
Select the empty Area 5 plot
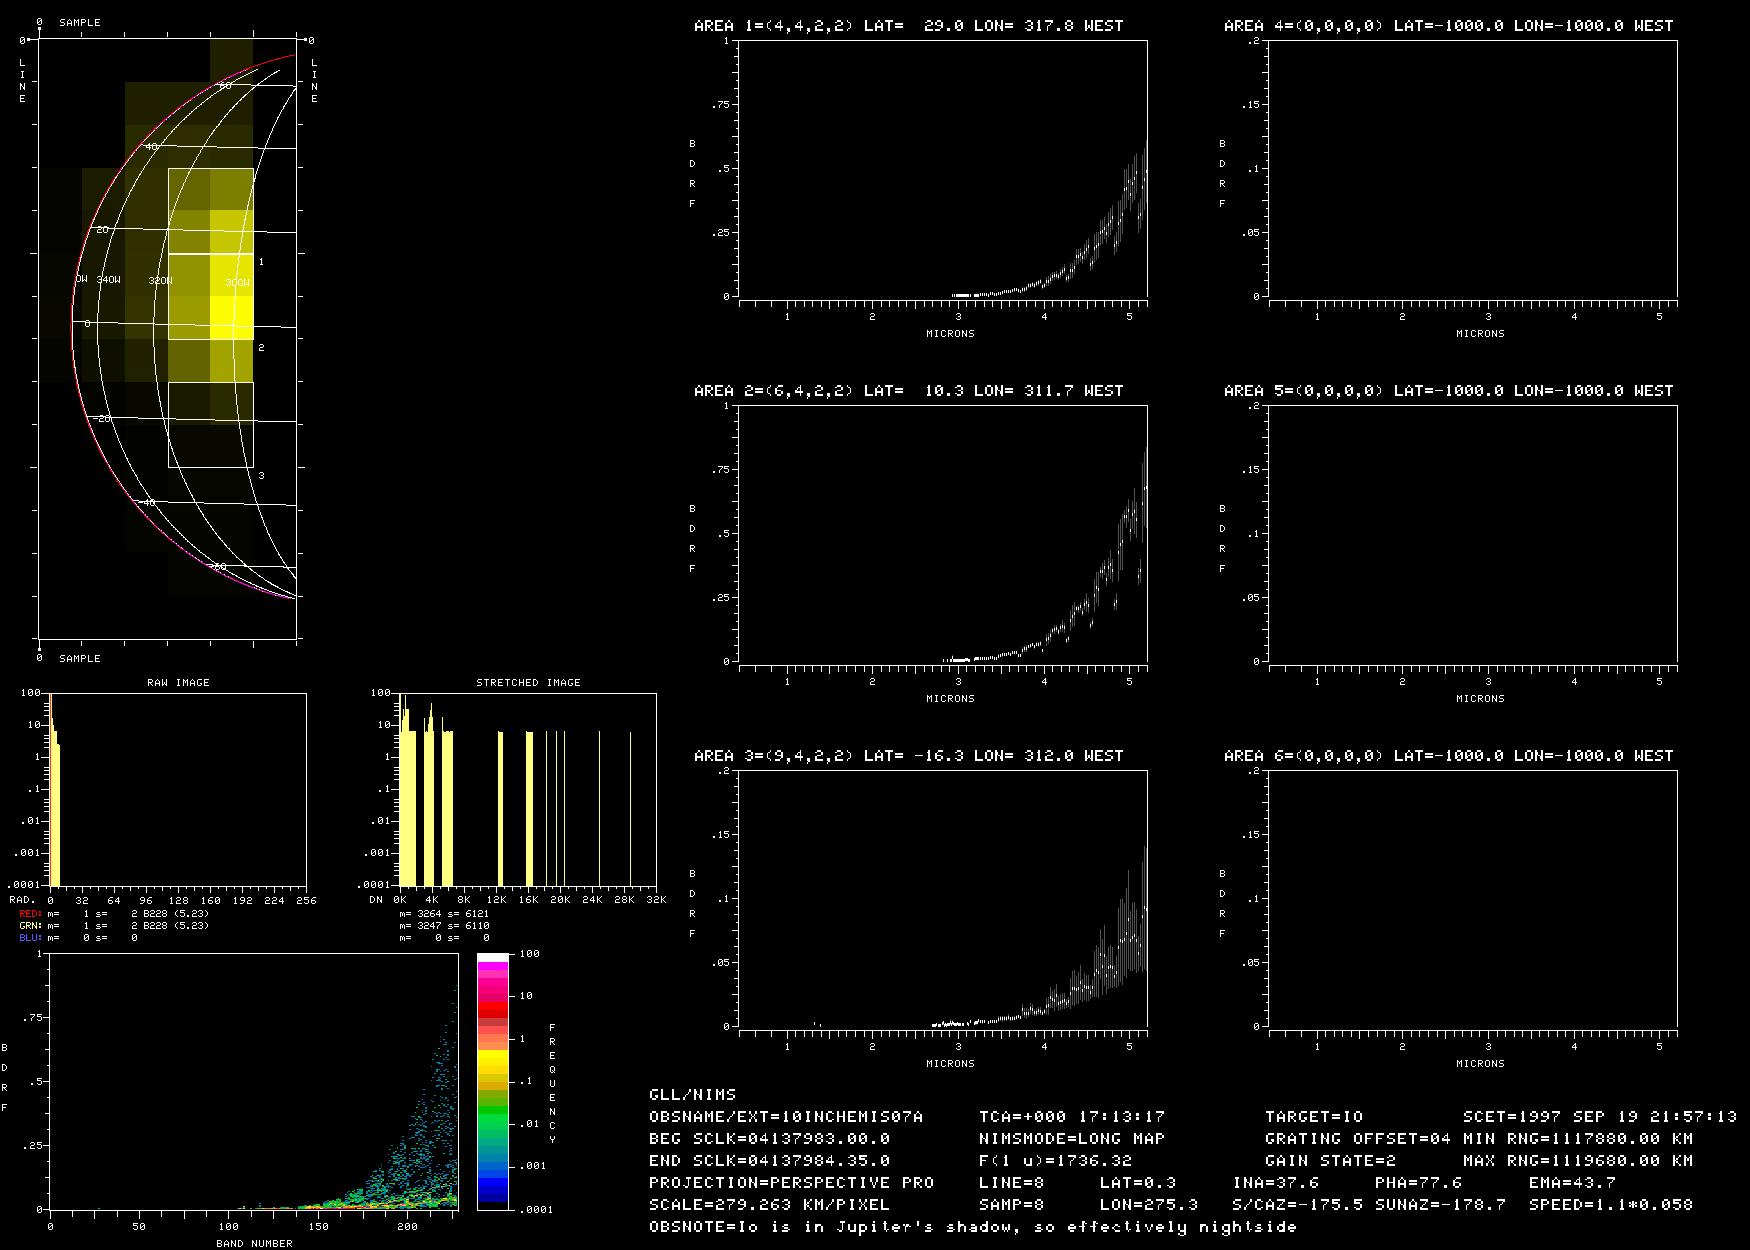click(x=1472, y=534)
